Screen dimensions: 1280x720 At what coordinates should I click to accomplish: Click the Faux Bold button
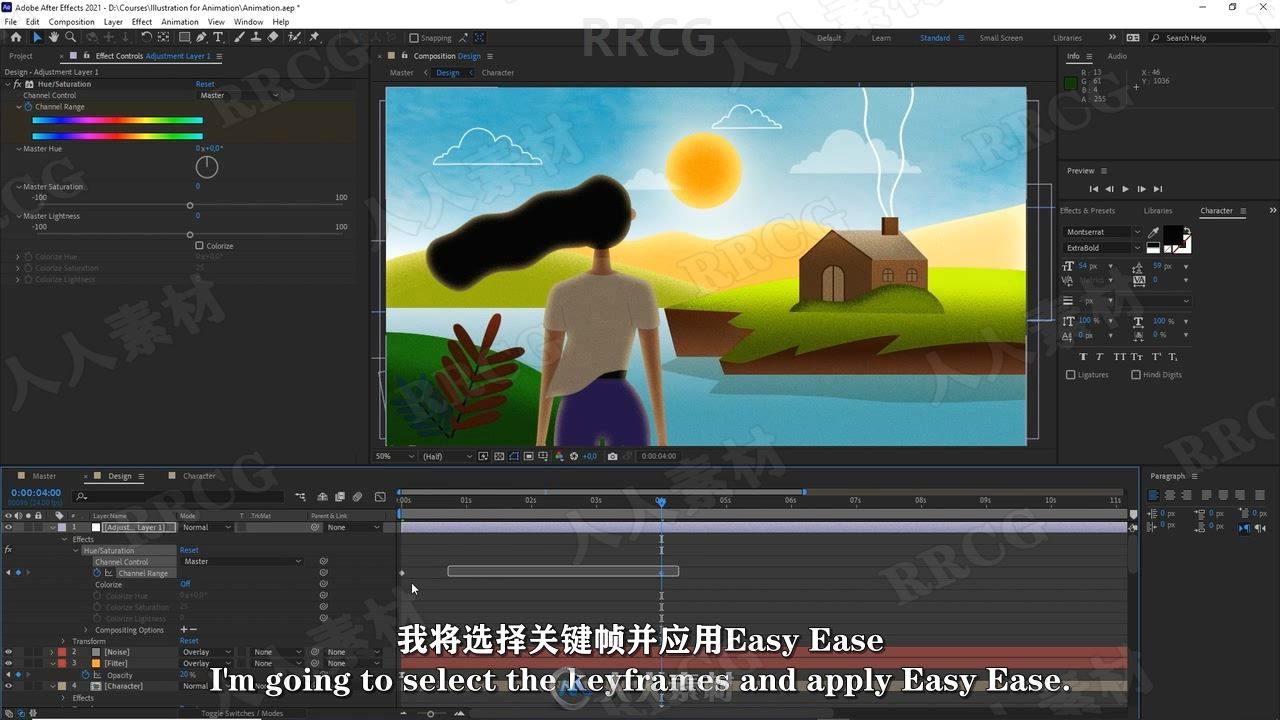point(1083,357)
